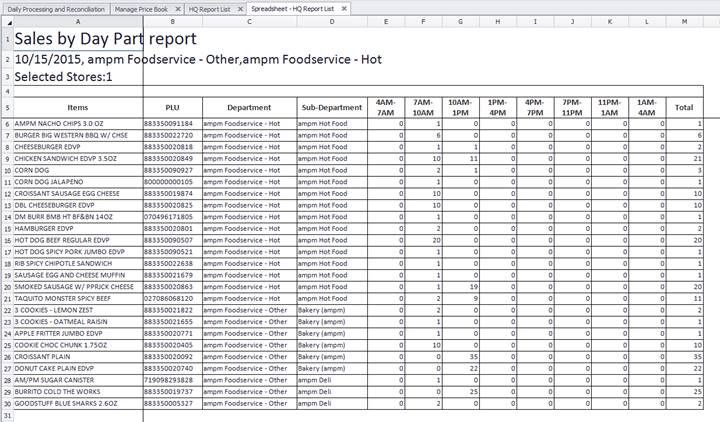Click the 'Department' heading cell
The width and height of the screenshot is (720, 422).
coord(249,107)
